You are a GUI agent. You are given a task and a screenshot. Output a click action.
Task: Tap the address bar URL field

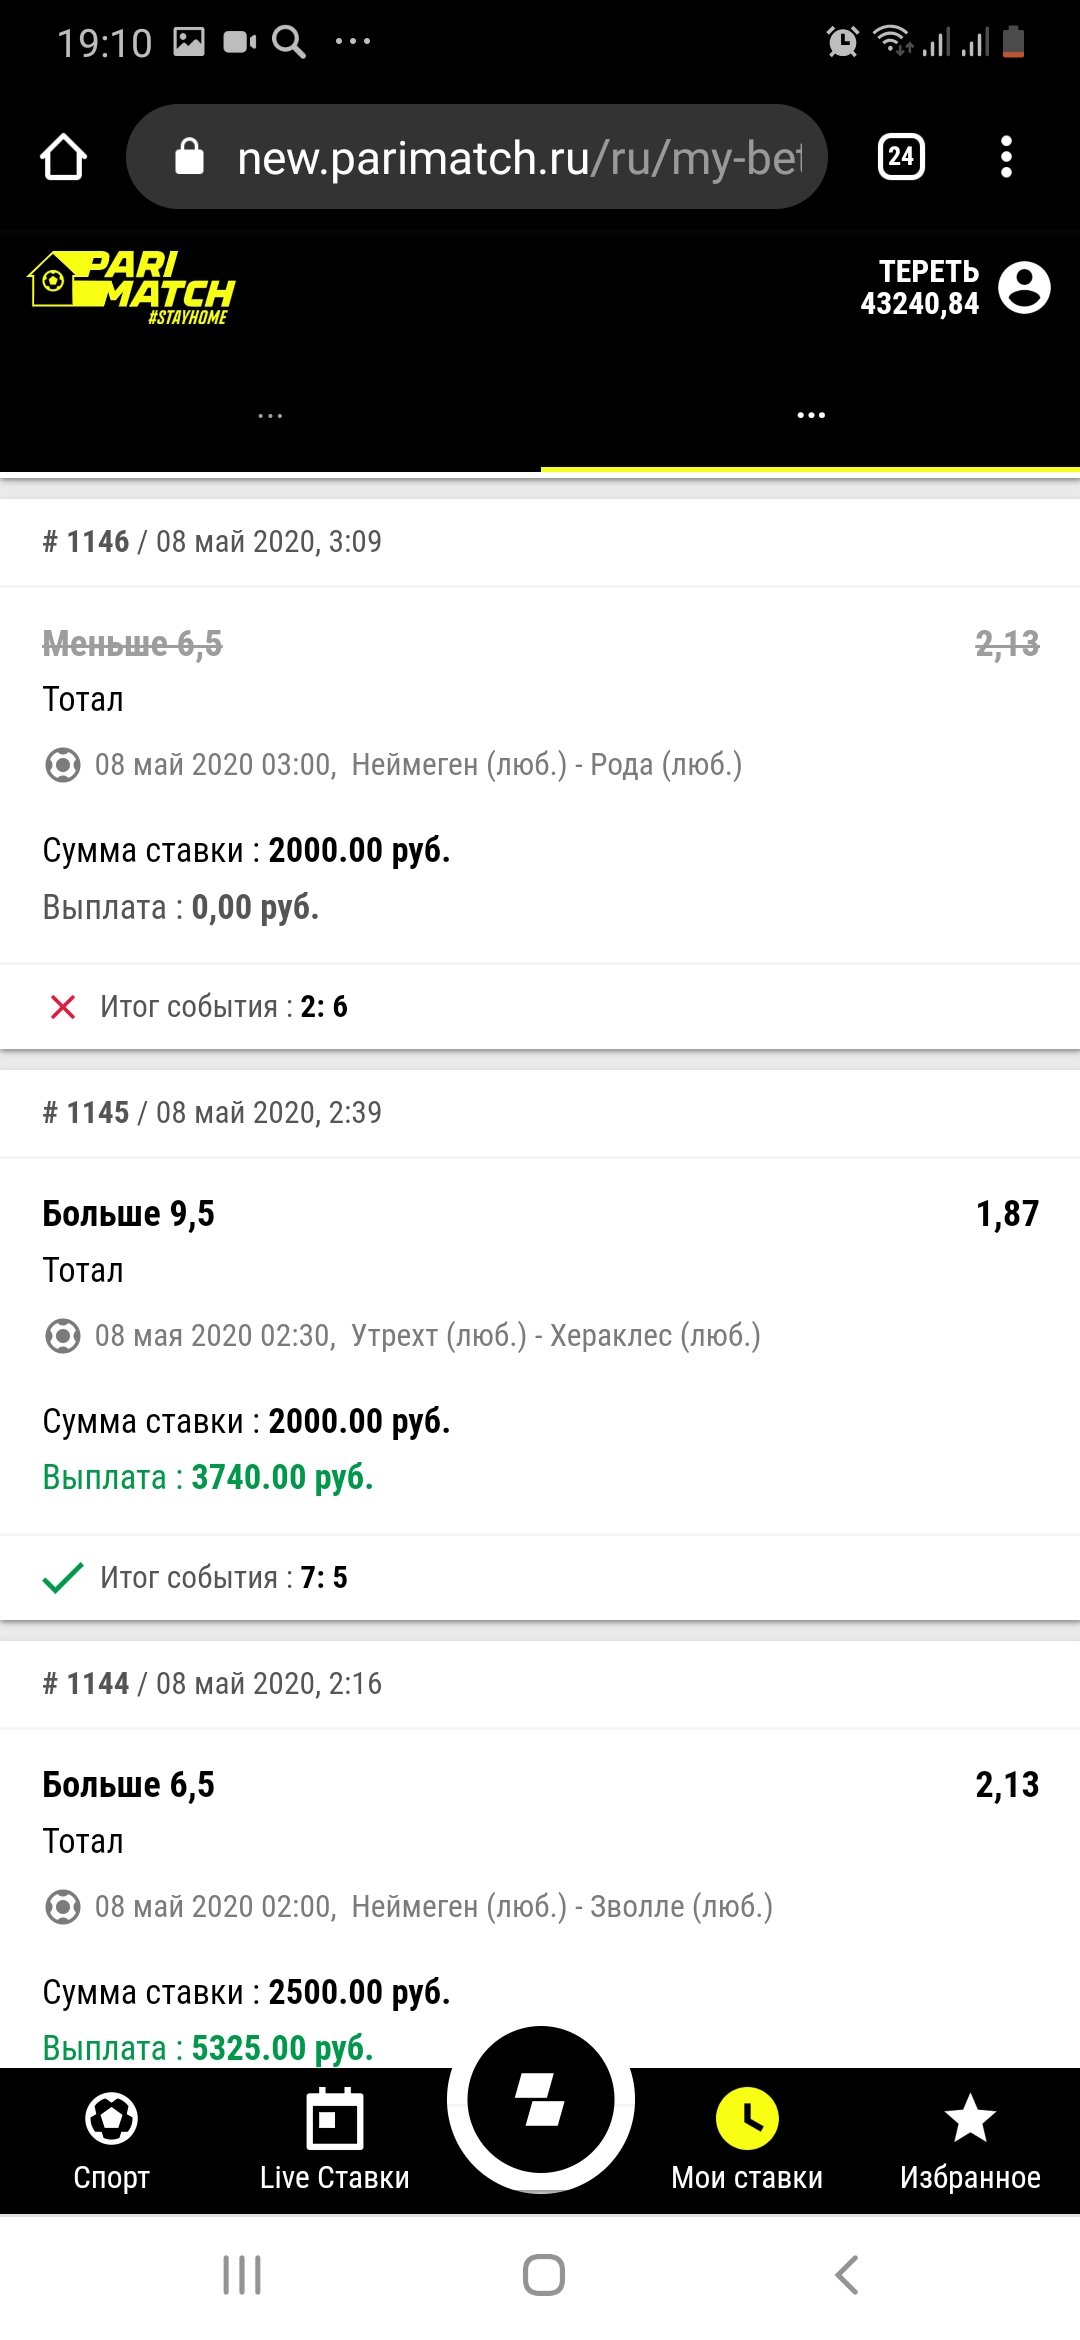click(518, 158)
